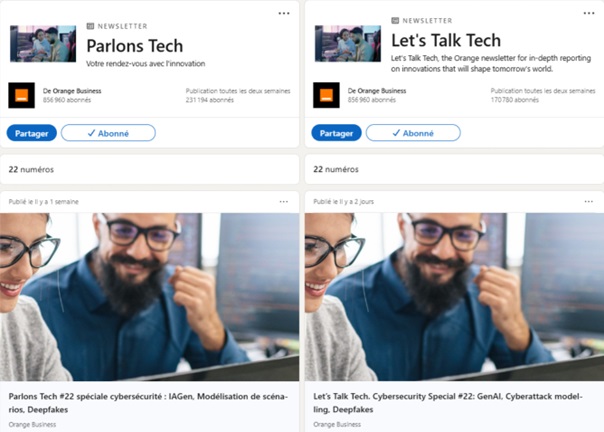Image resolution: width=604 pixels, height=432 pixels.
Task: Open three-dot menu on Parlons Tech #22 post
Action: 284,202
